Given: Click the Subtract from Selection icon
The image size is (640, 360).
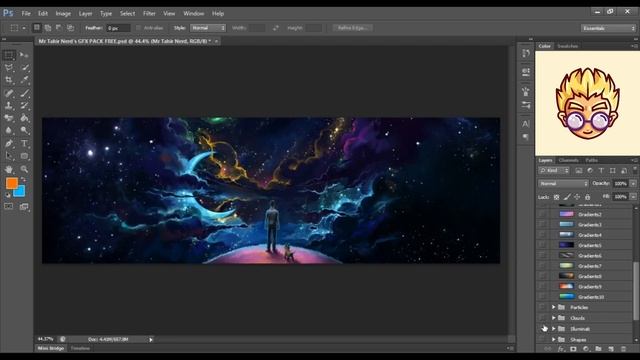Looking at the screenshot, I should point(59,28).
